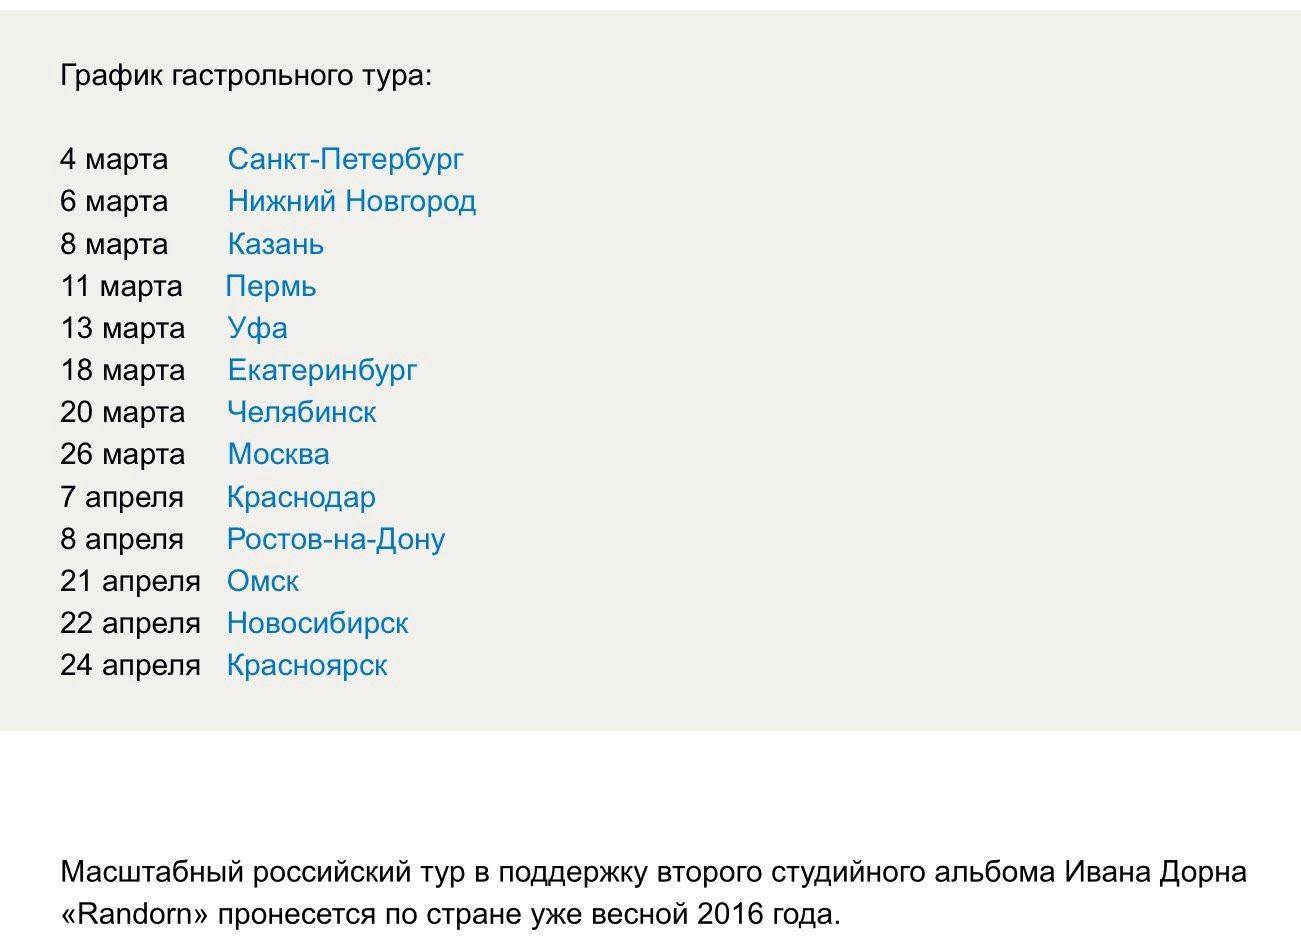Follow the Уфа link

(258, 328)
